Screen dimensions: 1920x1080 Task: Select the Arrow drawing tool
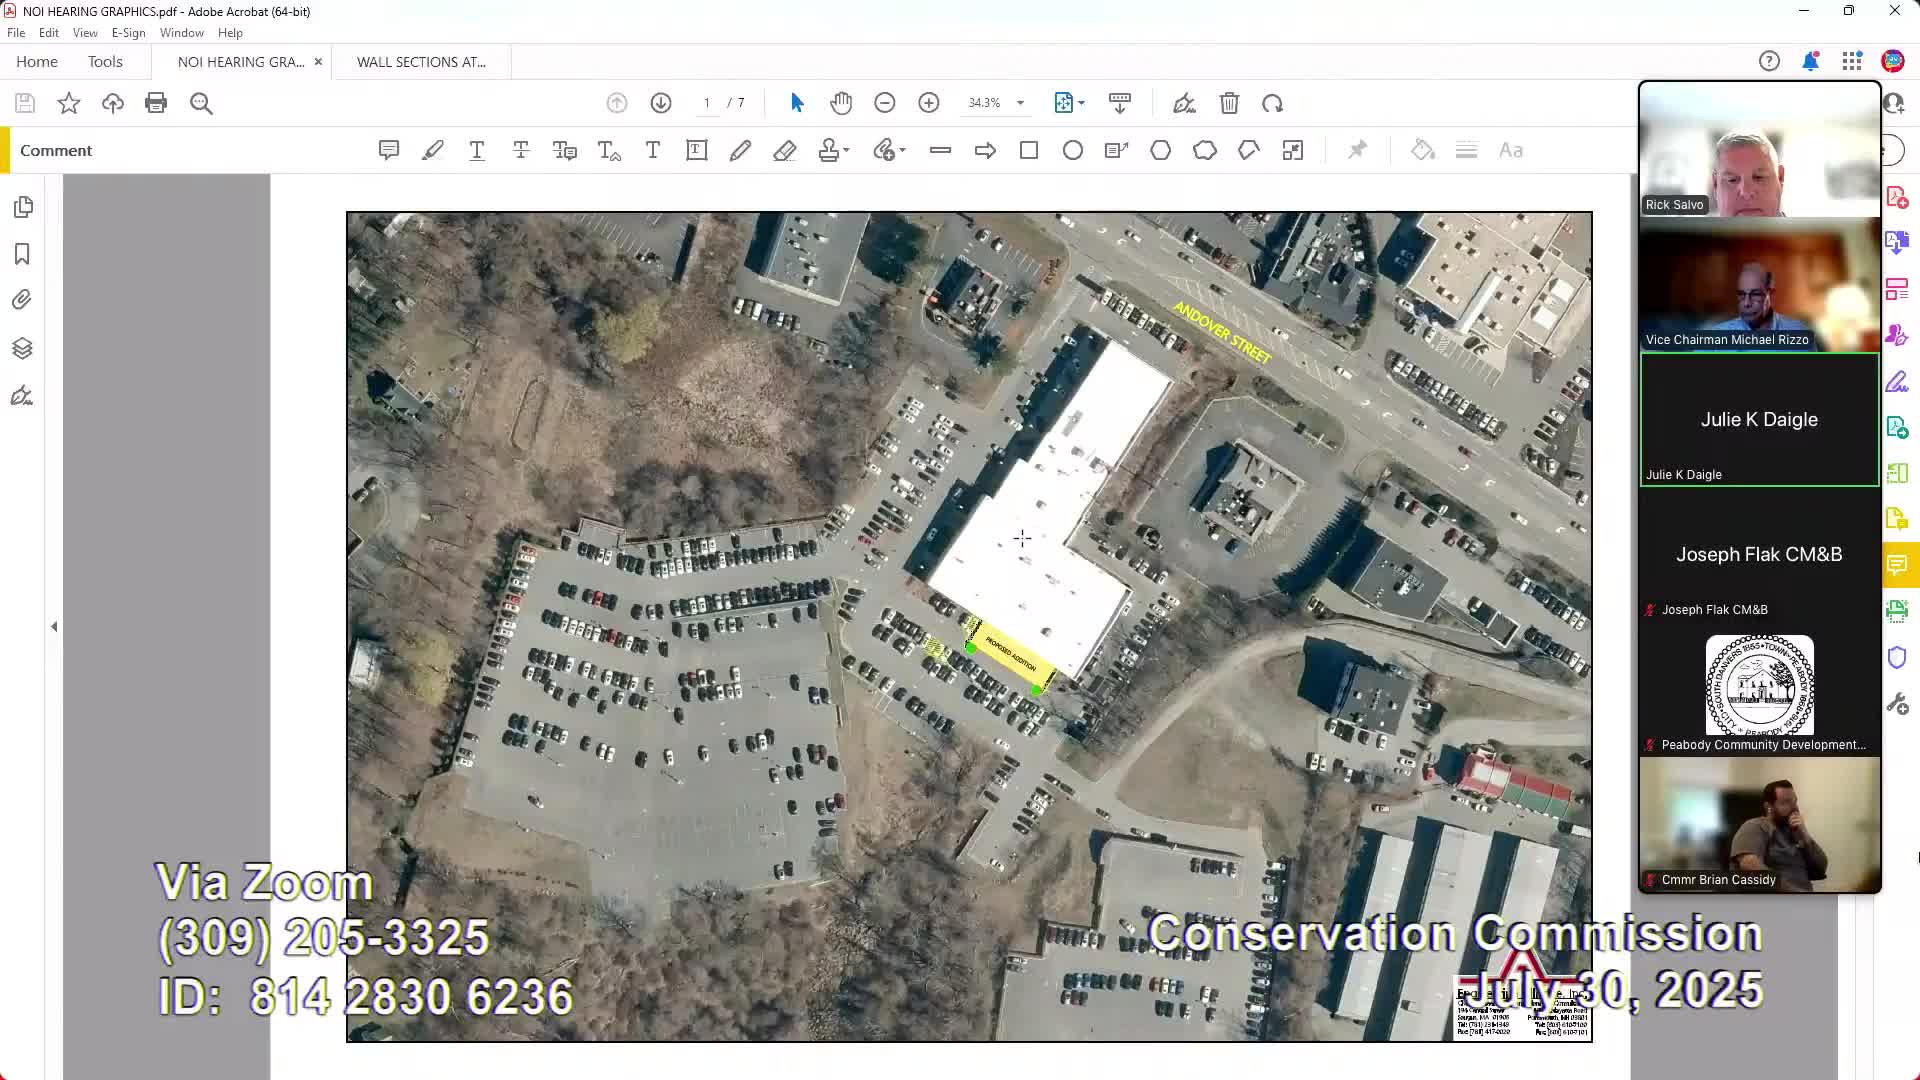pyautogui.click(x=985, y=151)
